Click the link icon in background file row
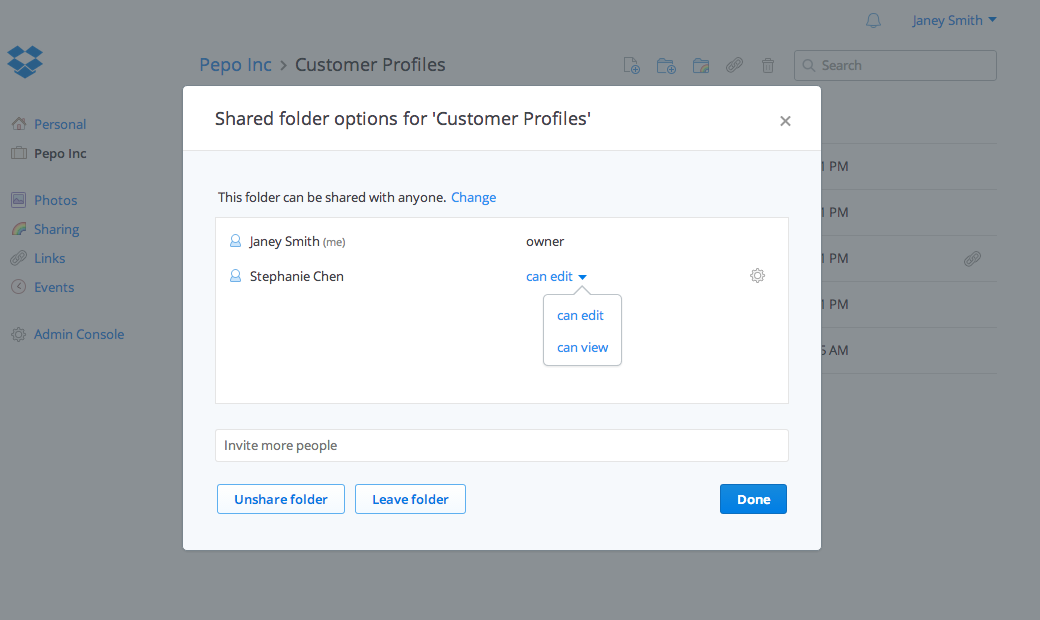This screenshot has height=620, width=1040. (972, 259)
